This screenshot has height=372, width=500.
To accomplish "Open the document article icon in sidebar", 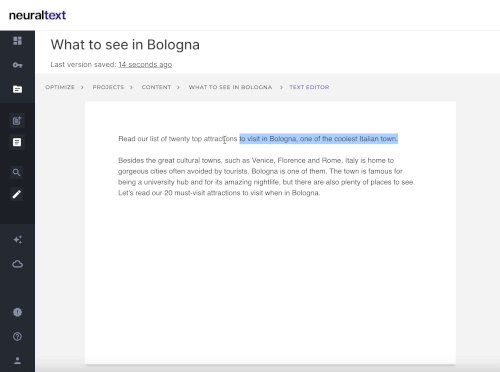I will (17, 142).
